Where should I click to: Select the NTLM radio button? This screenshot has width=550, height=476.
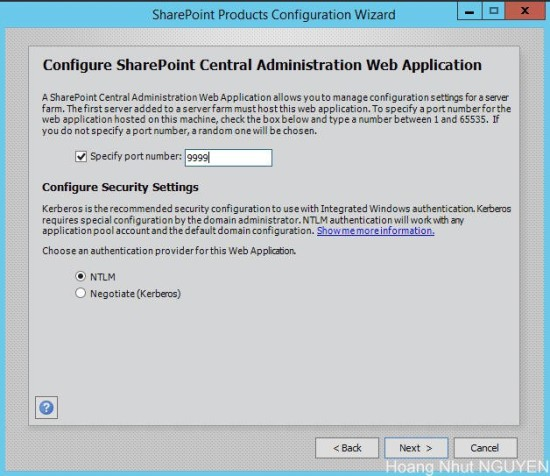pos(80,276)
